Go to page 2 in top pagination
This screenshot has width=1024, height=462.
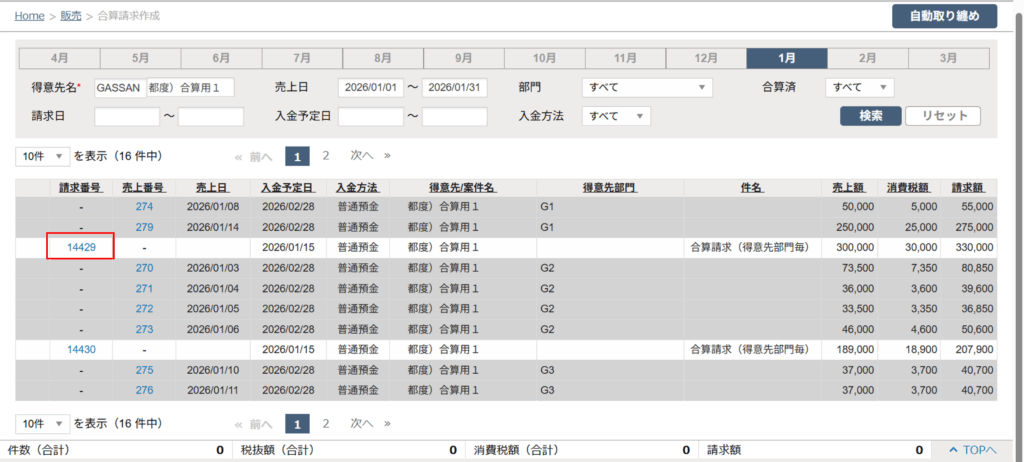326,156
